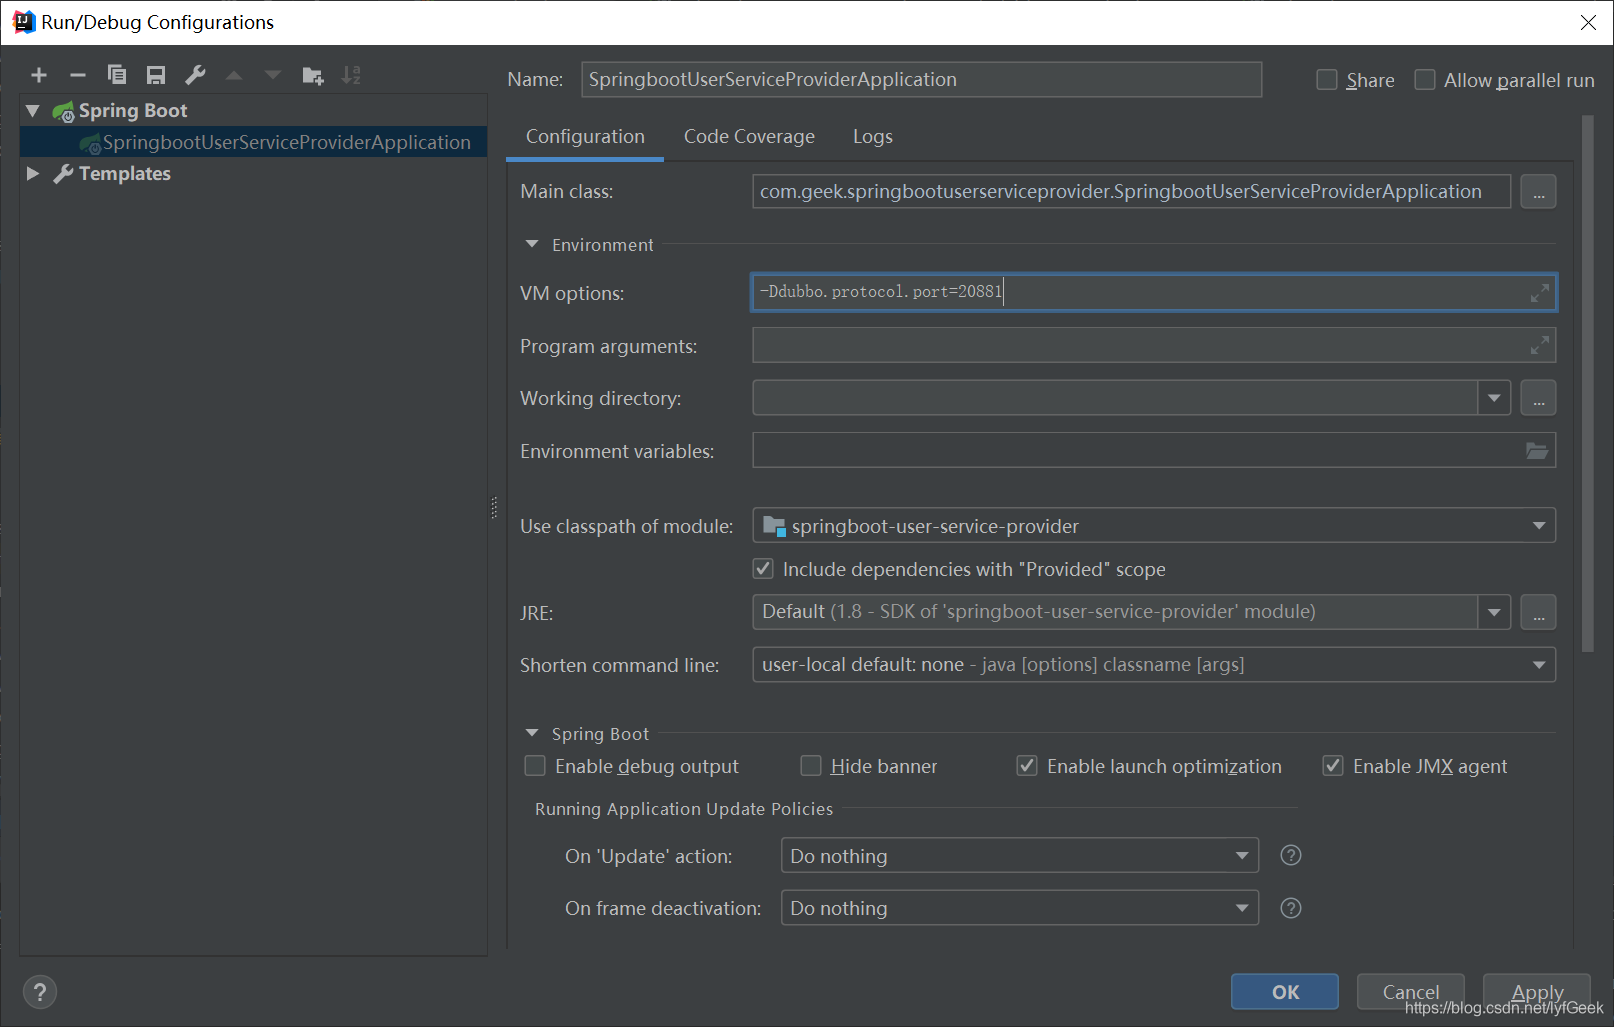Image resolution: width=1614 pixels, height=1027 pixels.
Task: Switch to Logs tab
Action: [872, 137]
